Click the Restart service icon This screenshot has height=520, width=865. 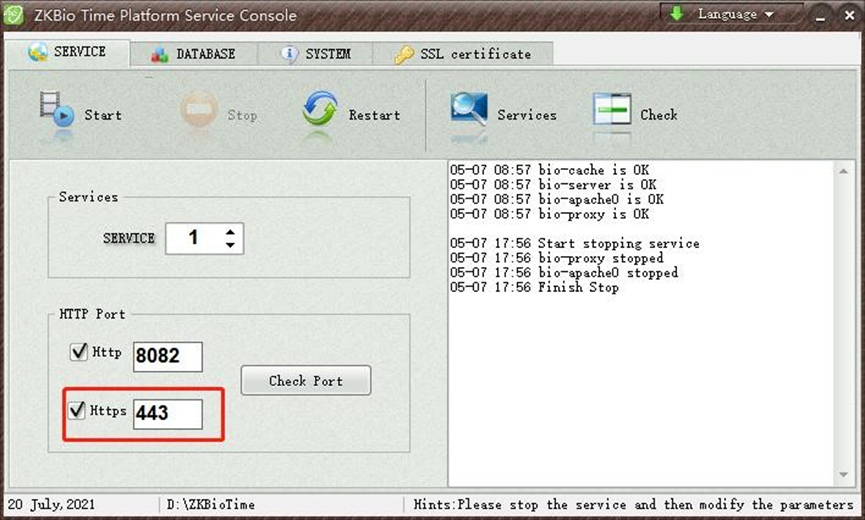coord(320,111)
